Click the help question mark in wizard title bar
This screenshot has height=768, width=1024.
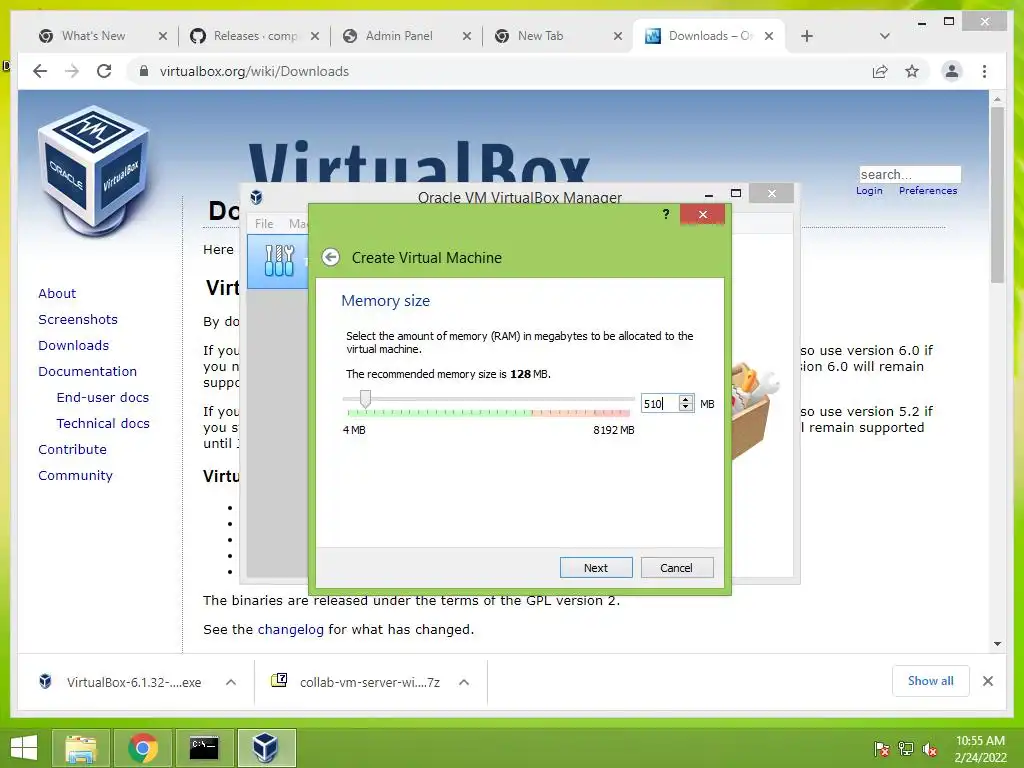tap(665, 214)
